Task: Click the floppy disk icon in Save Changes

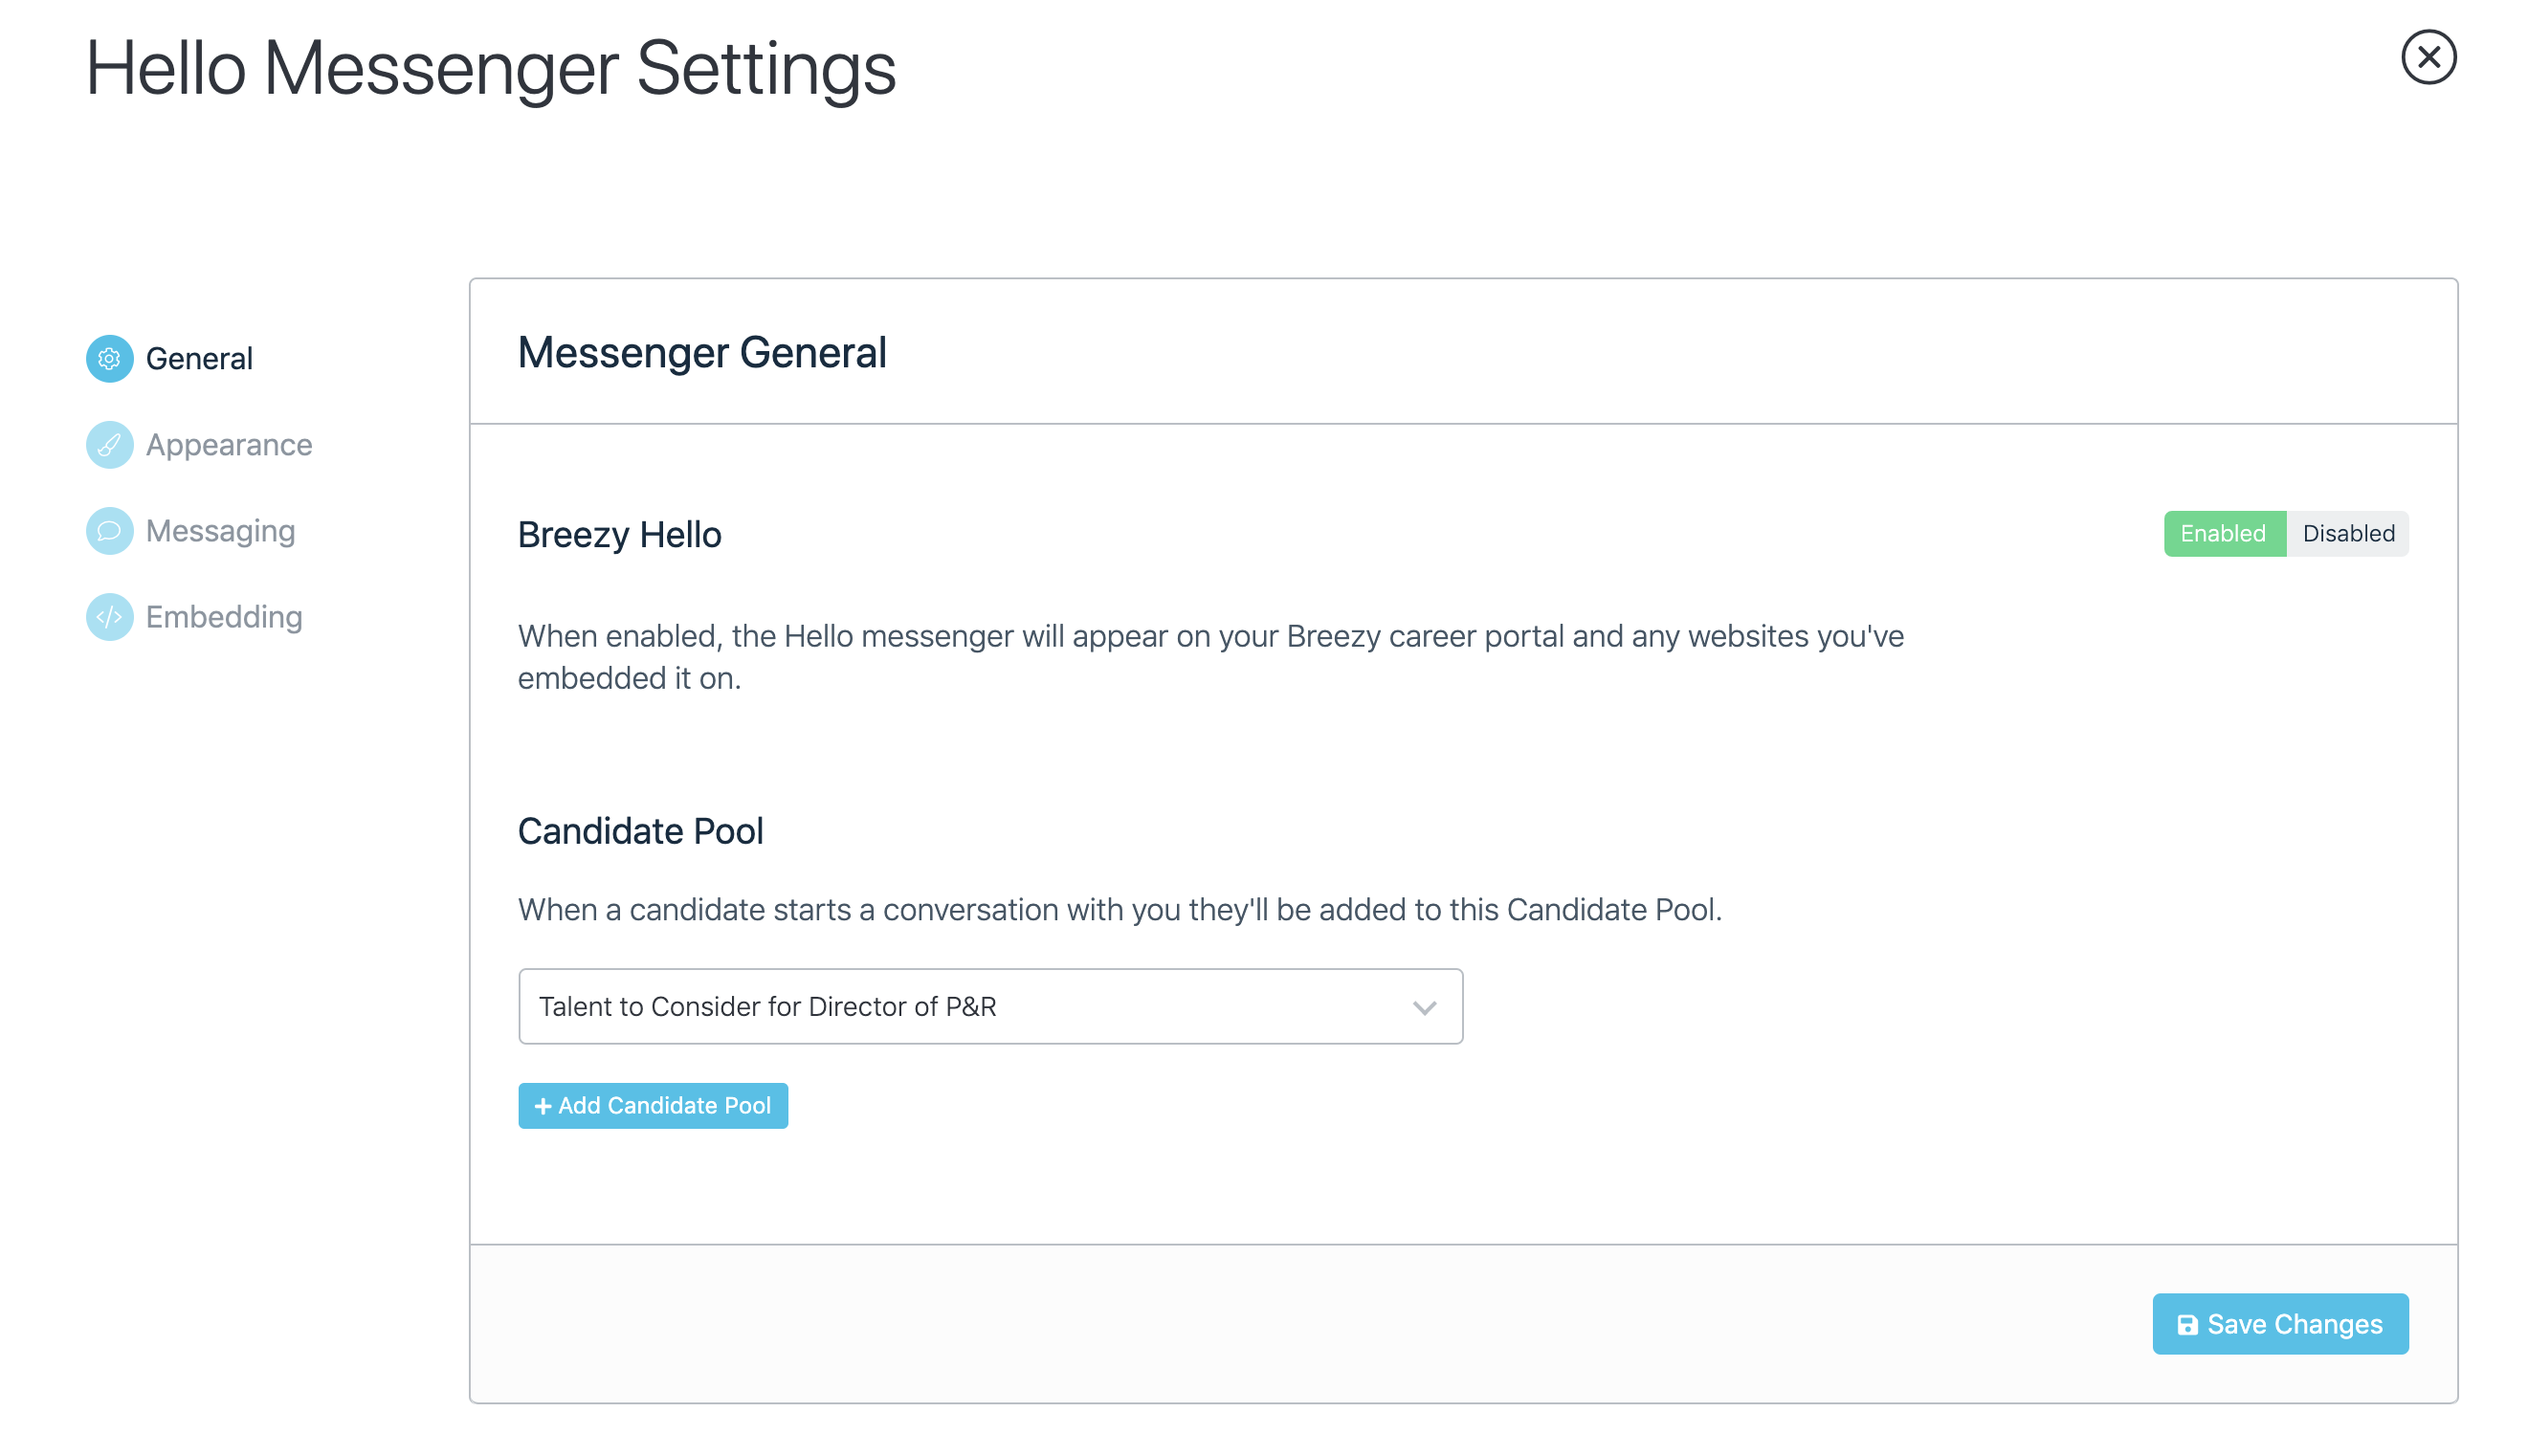Action: (2186, 1323)
